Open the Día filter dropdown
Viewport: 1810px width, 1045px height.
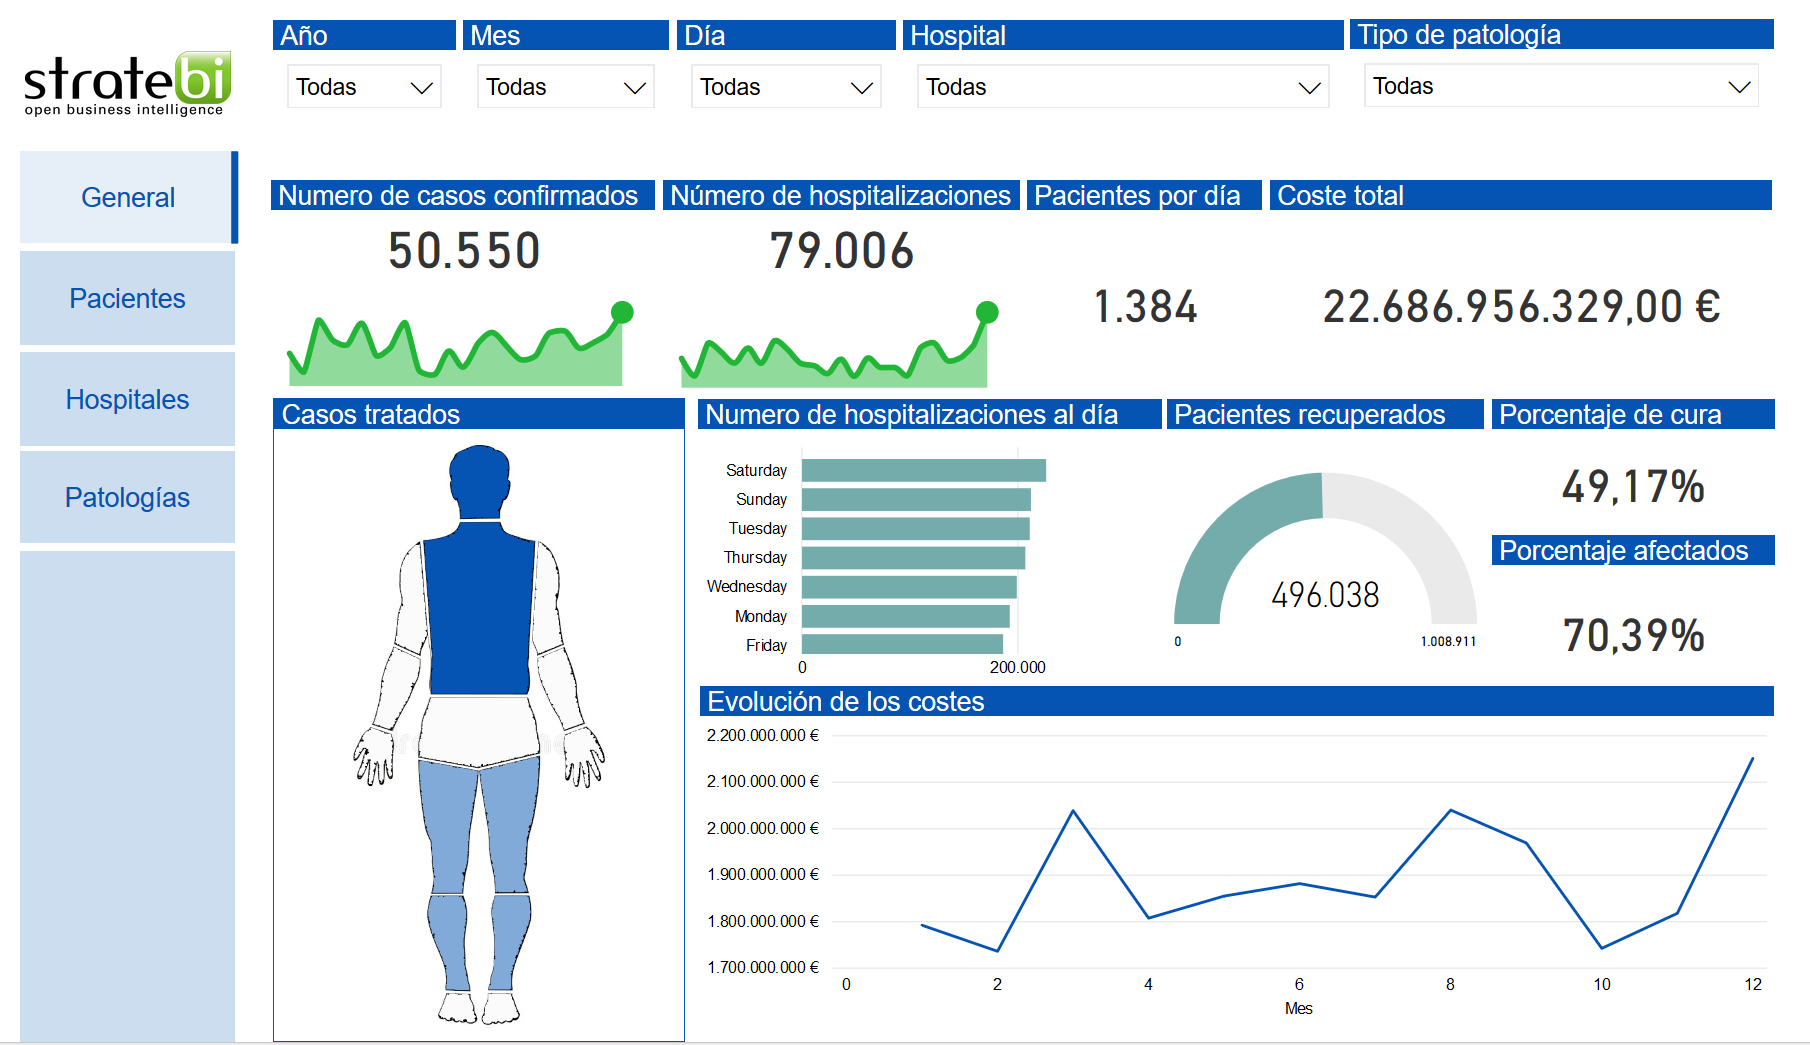(786, 87)
